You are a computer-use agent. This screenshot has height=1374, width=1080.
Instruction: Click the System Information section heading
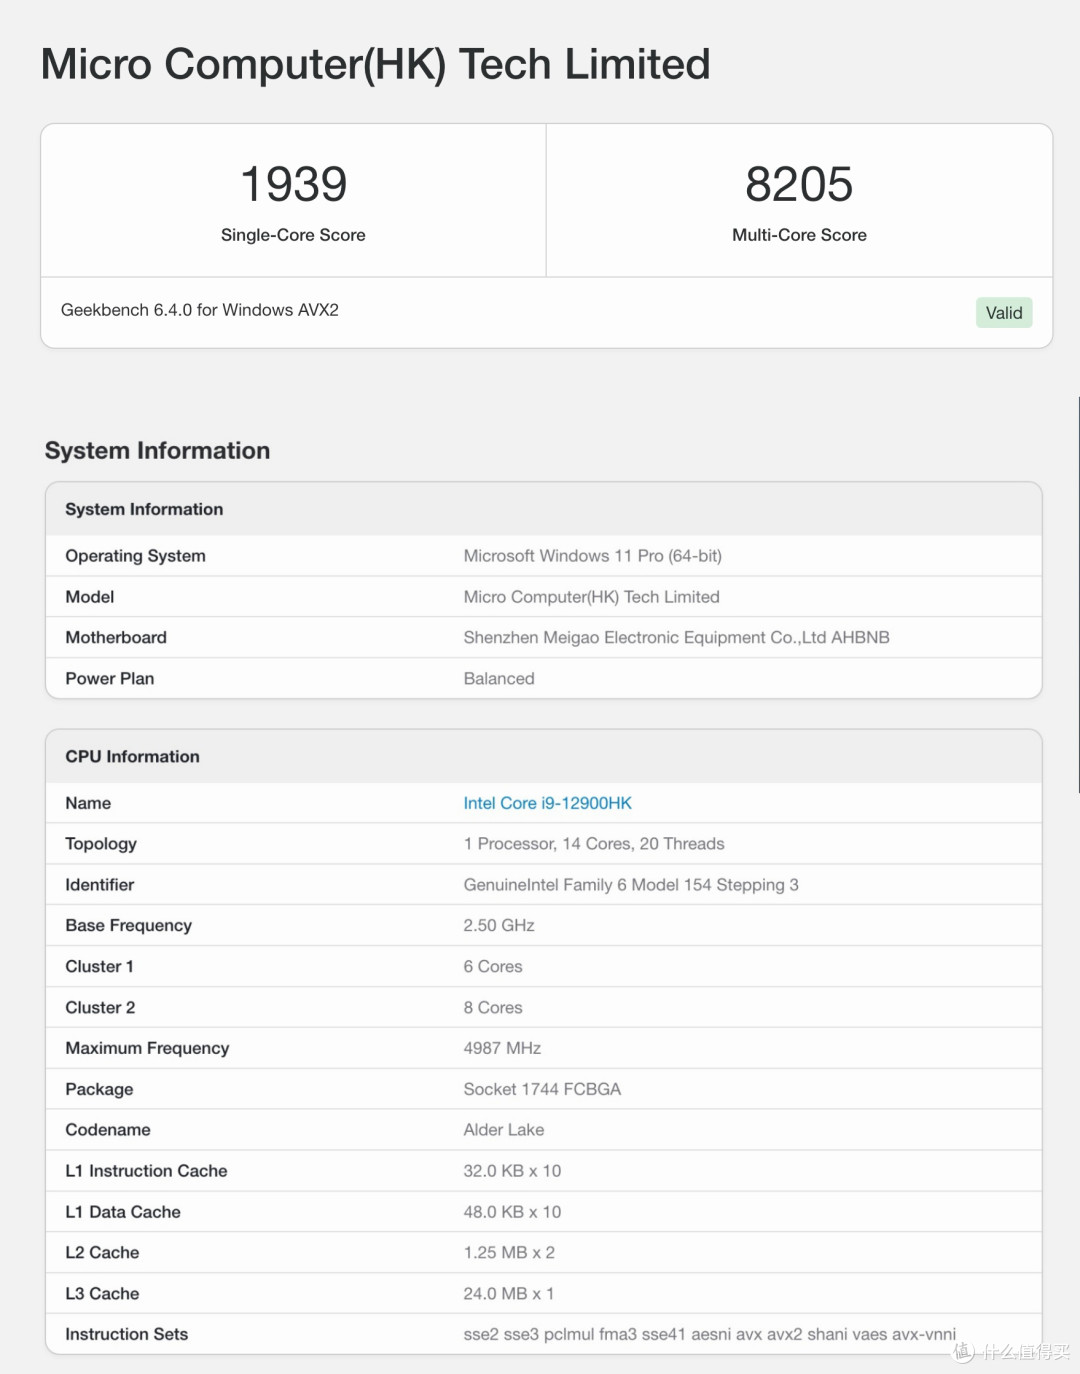click(157, 451)
